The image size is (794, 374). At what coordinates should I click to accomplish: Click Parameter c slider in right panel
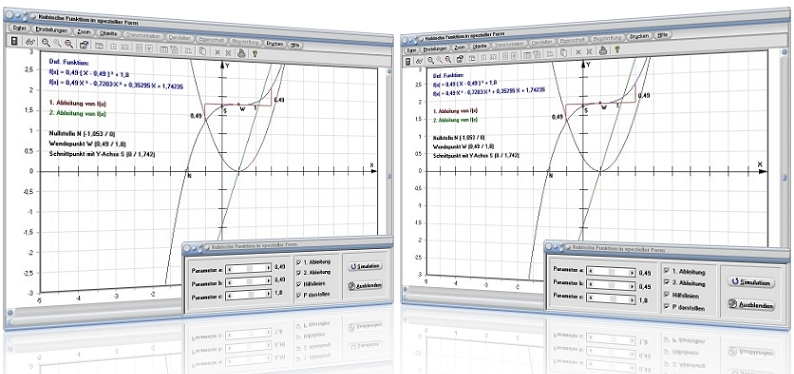(610, 299)
